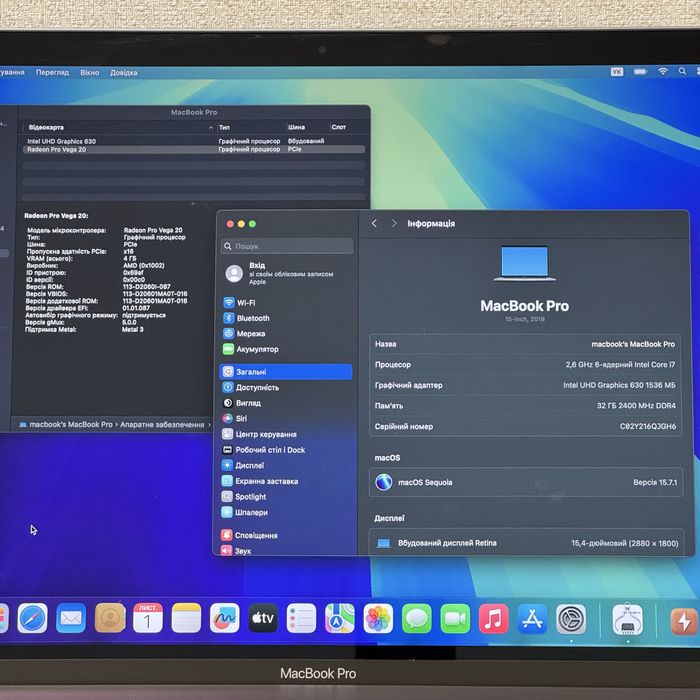Open the Messages app in Dock

pyautogui.click(x=417, y=618)
